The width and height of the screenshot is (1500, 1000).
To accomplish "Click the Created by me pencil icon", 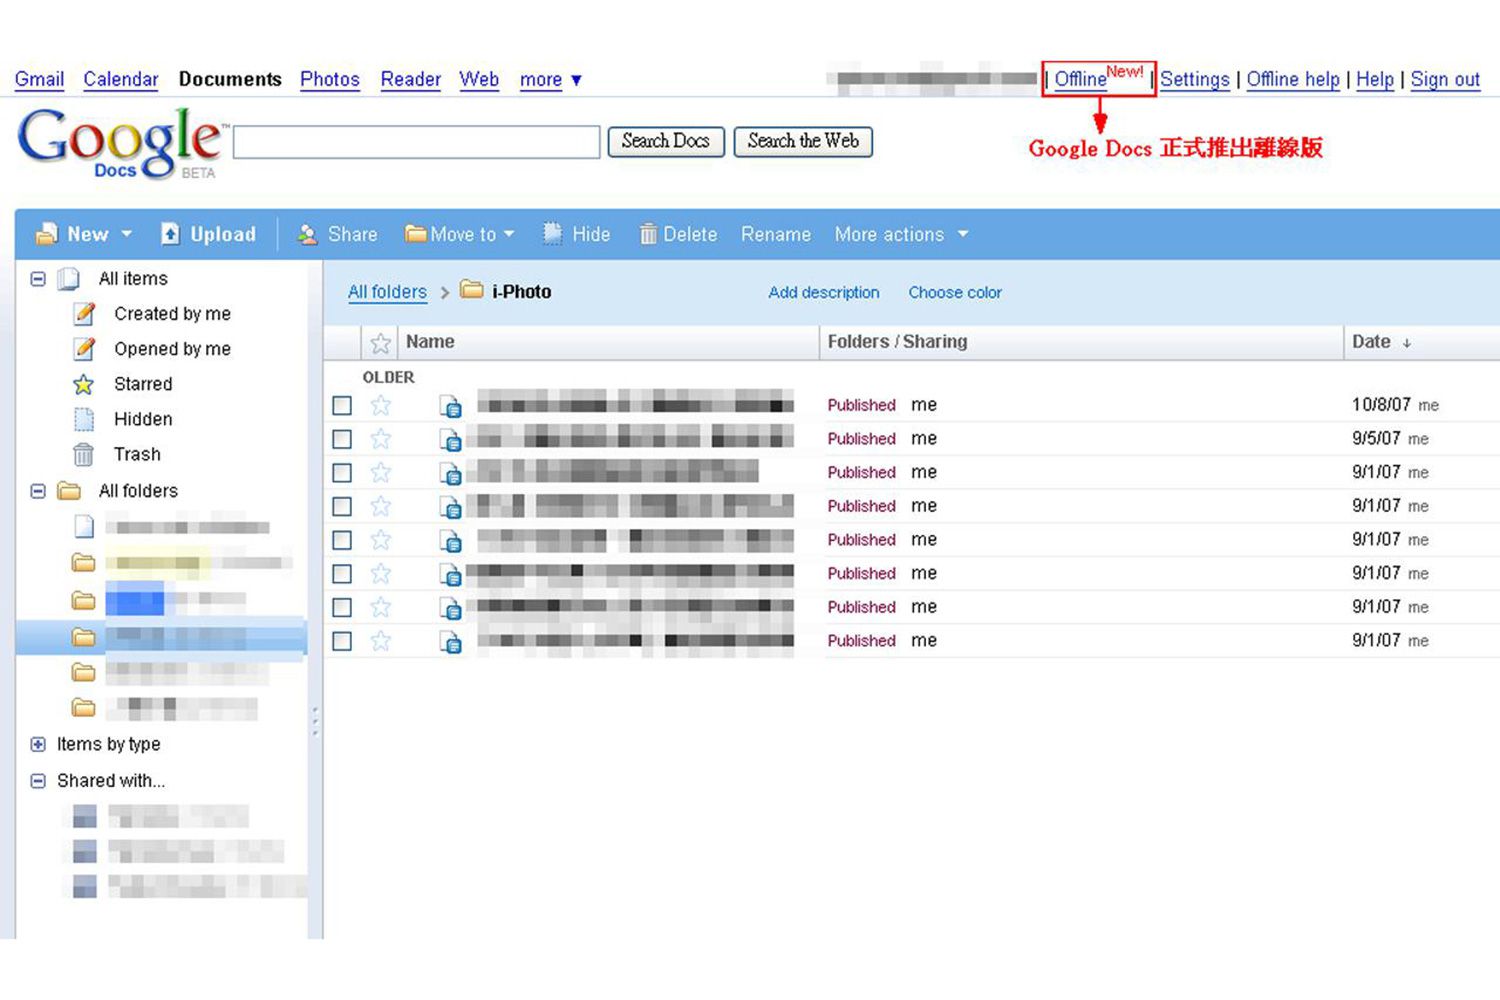I will pyautogui.click(x=85, y=314).
